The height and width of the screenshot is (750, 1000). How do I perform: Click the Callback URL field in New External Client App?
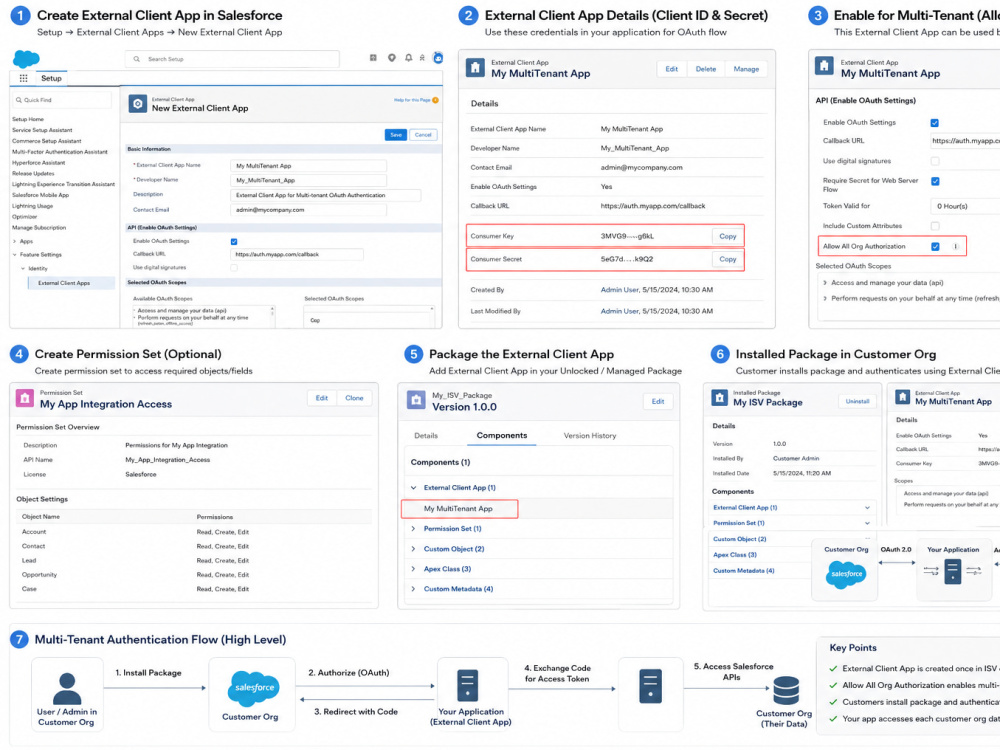[x=297, y=254]
